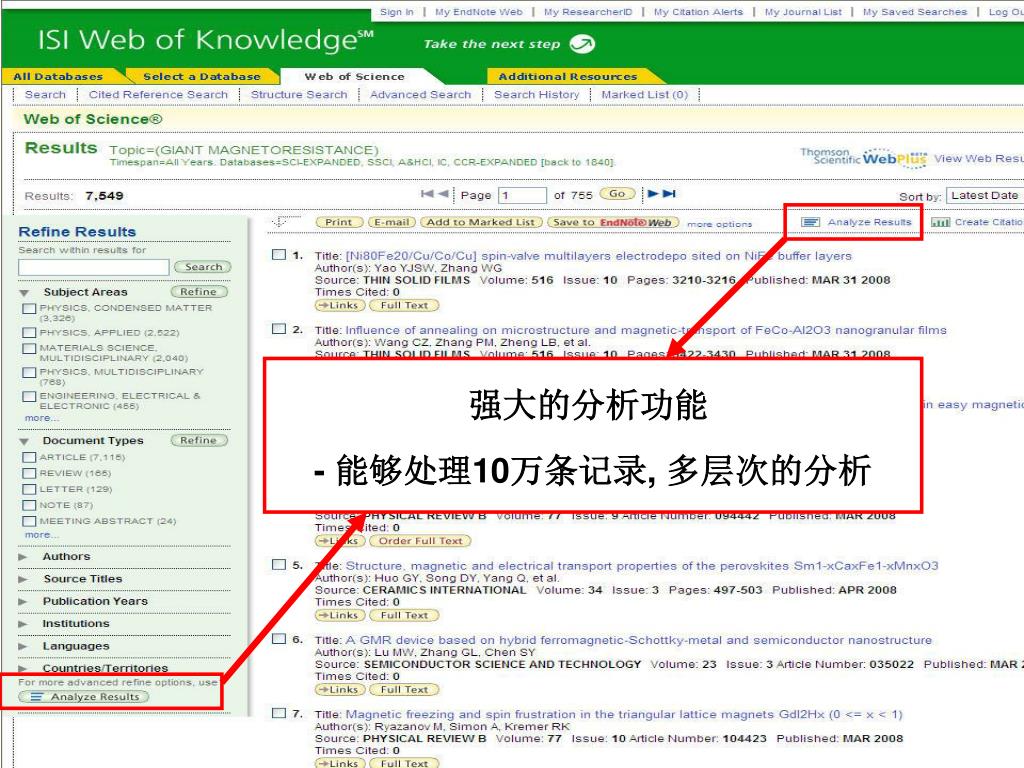Click Add to Marked List
This screenshot has height=768, width=1024.
pos(481,222)
